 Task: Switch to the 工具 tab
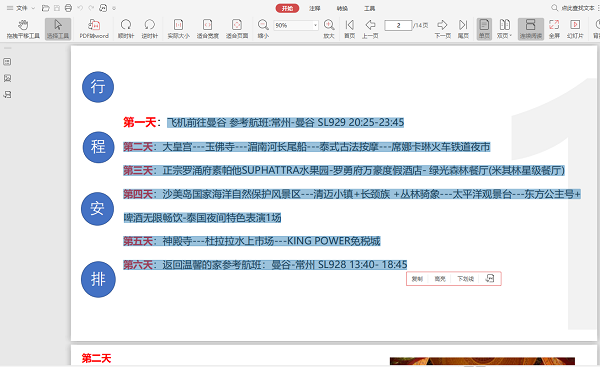pos(369,8)
